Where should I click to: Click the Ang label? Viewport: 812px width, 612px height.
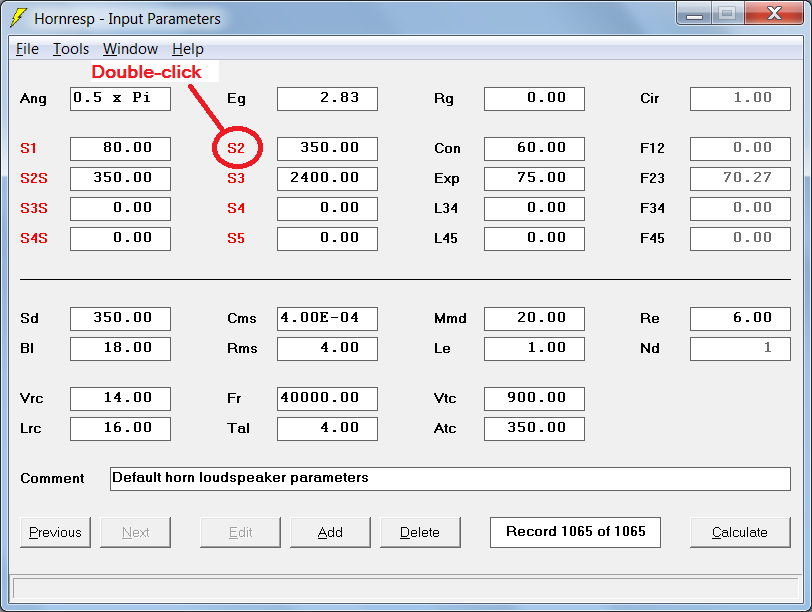click(x=33, y=99)
